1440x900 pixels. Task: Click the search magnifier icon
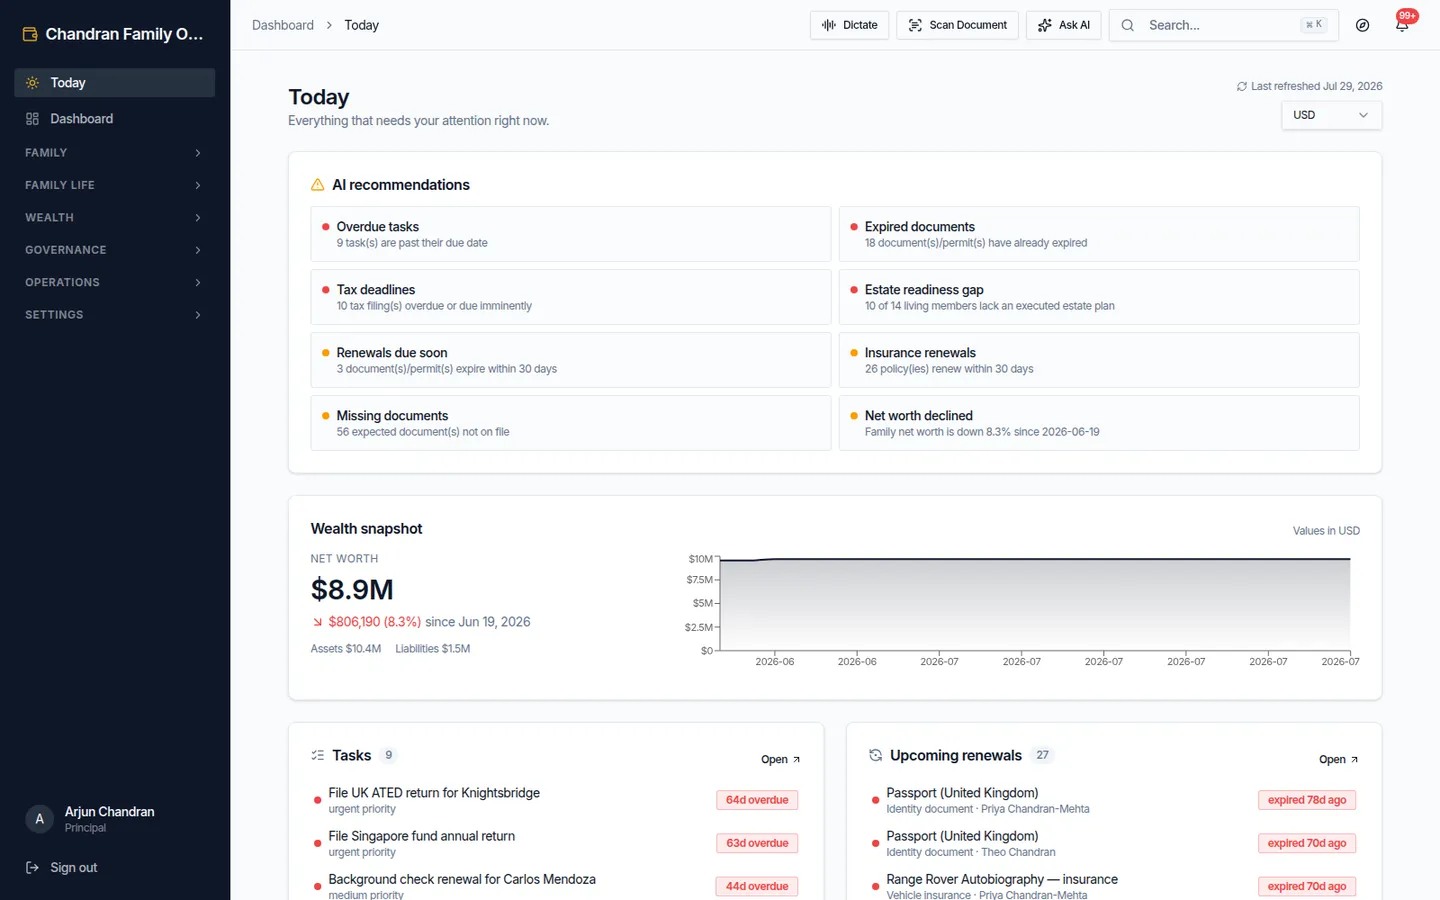pyautogui.click(x=1127, y=25)
